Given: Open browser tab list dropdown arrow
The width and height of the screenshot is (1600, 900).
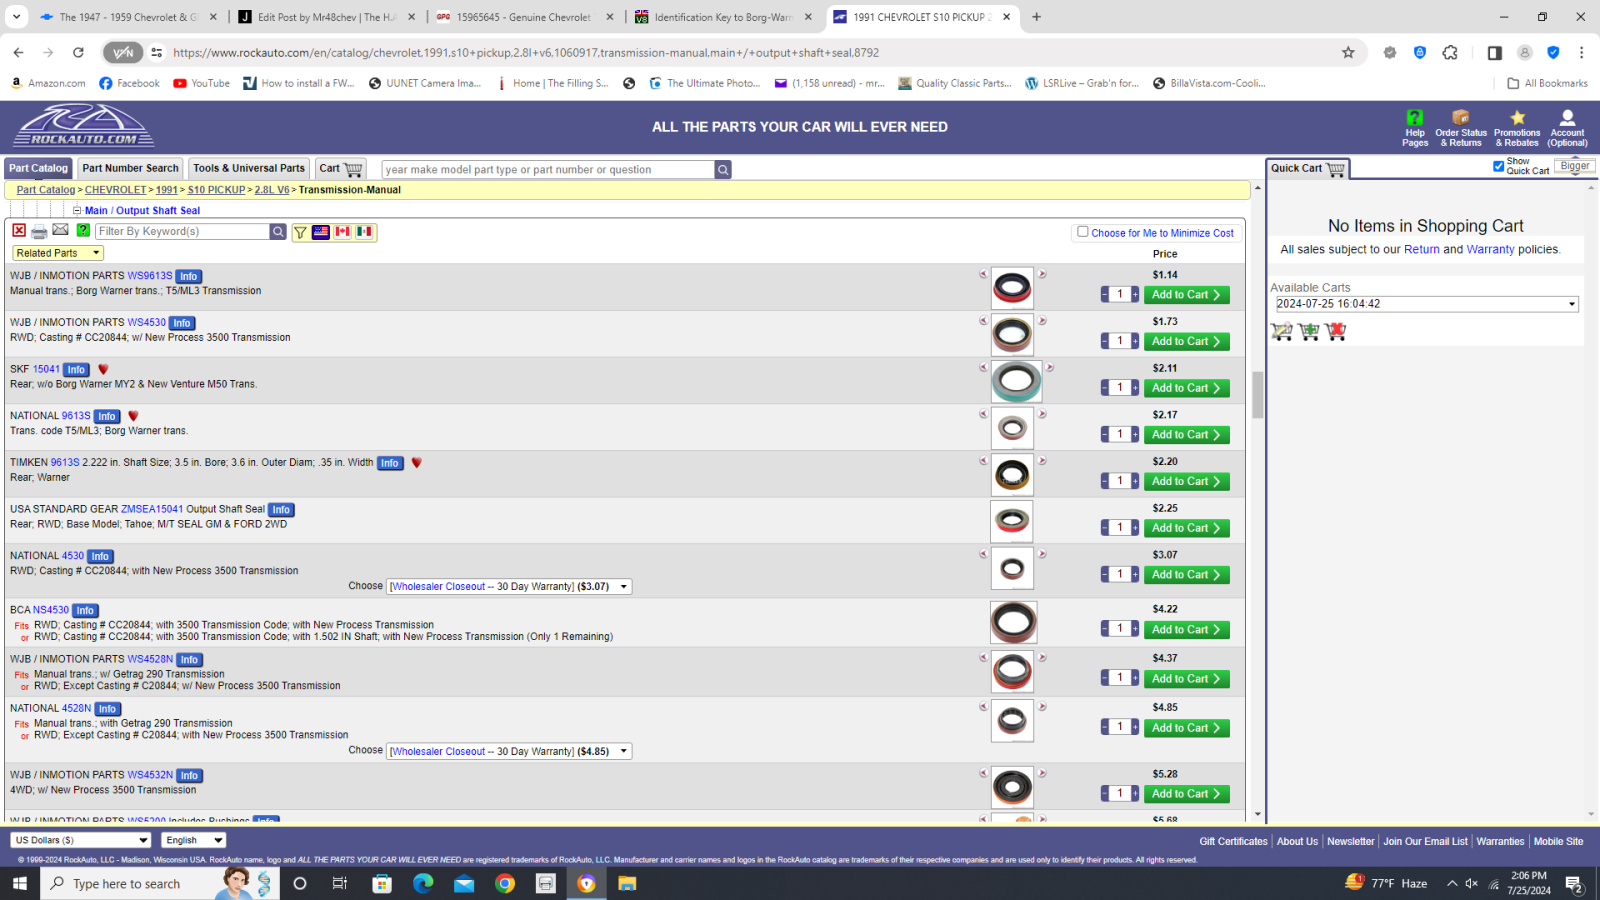Looking at the screenshot, I should [18, 17].
